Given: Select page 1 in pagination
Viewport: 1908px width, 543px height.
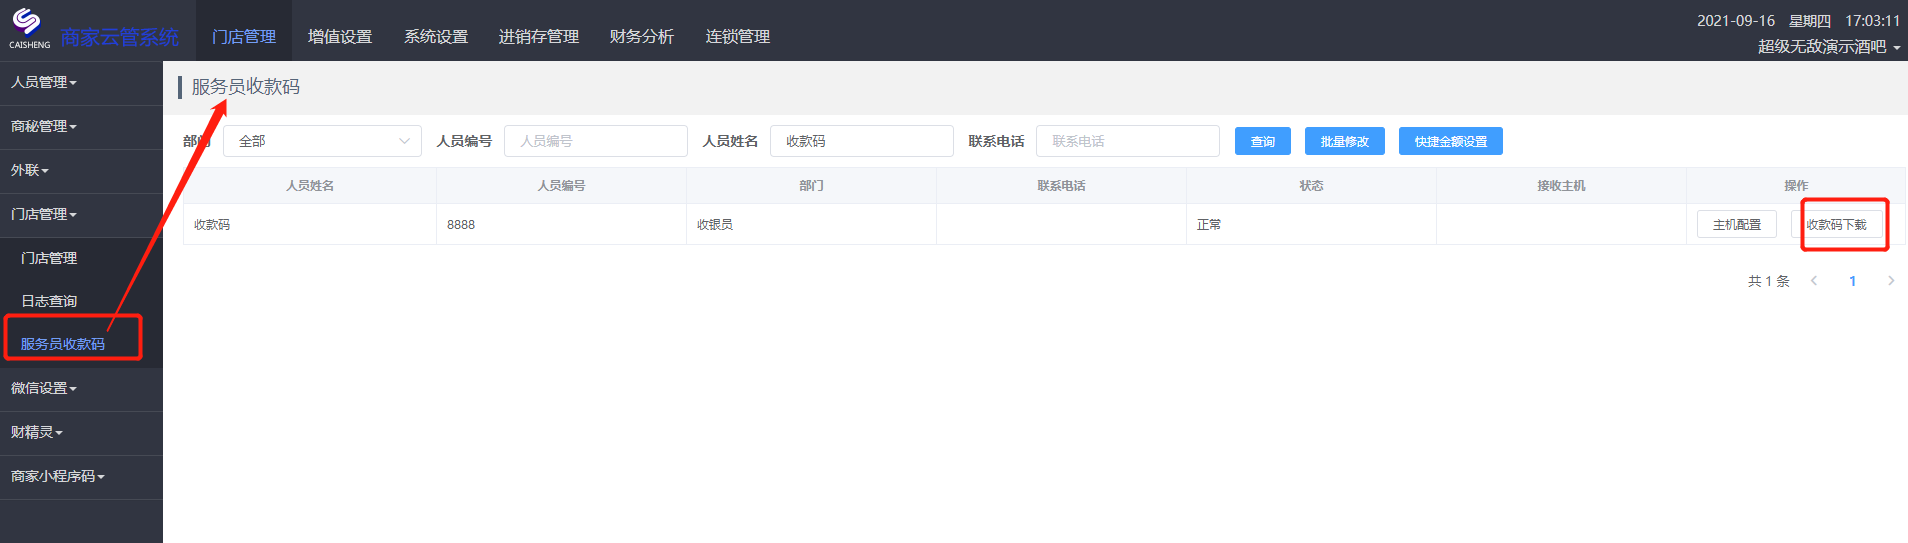Looking at the screenshot, I should [x=1852, y=281].
